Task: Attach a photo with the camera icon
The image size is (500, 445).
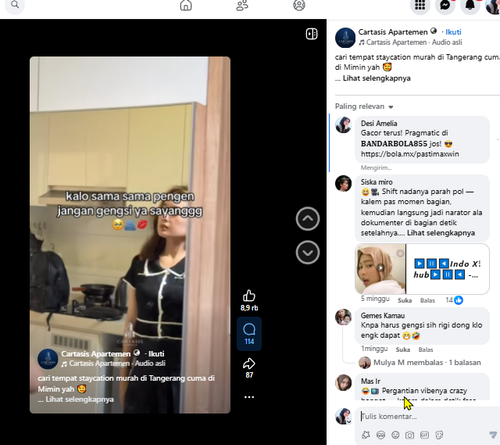Action: tap(410, 435)
